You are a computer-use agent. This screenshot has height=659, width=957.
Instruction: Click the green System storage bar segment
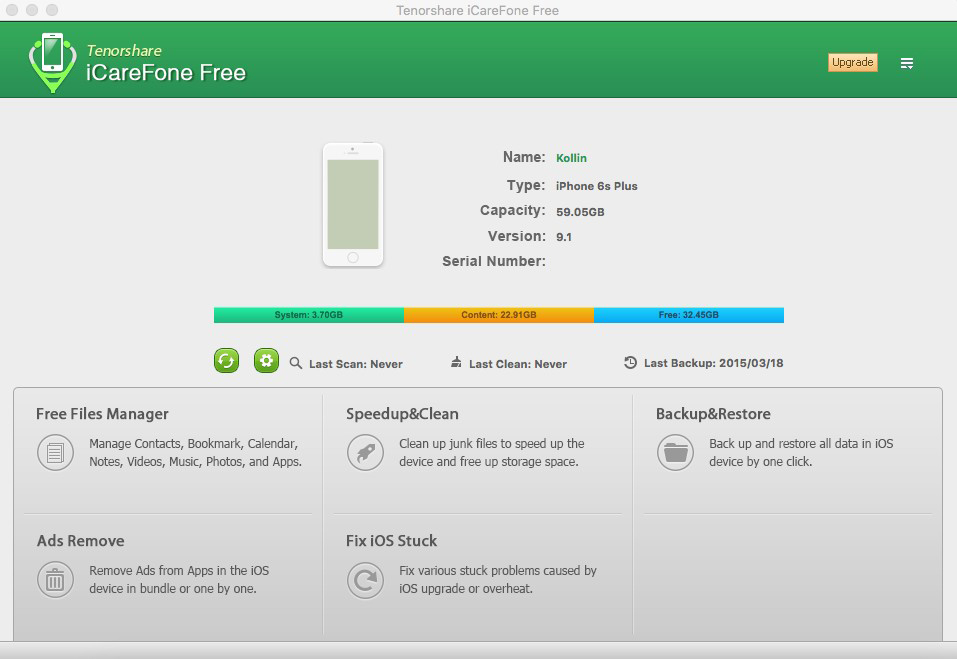(x=308, y=315)
